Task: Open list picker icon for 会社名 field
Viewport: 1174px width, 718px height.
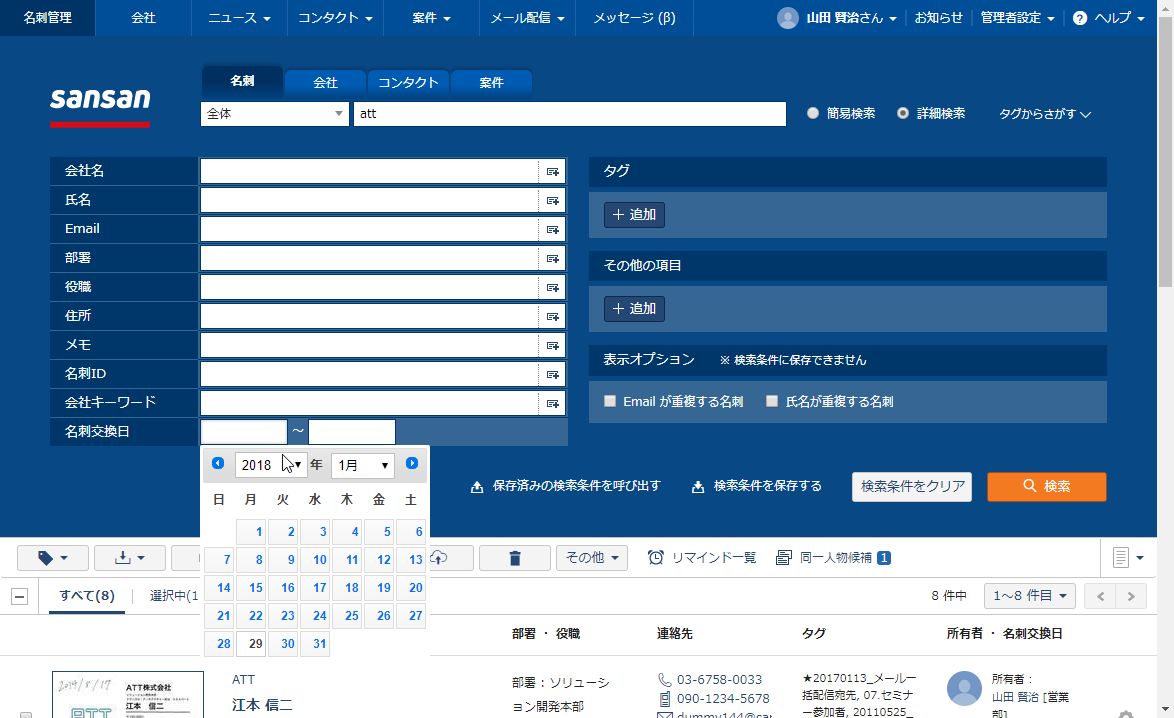Action: click(x=553, y=171)
